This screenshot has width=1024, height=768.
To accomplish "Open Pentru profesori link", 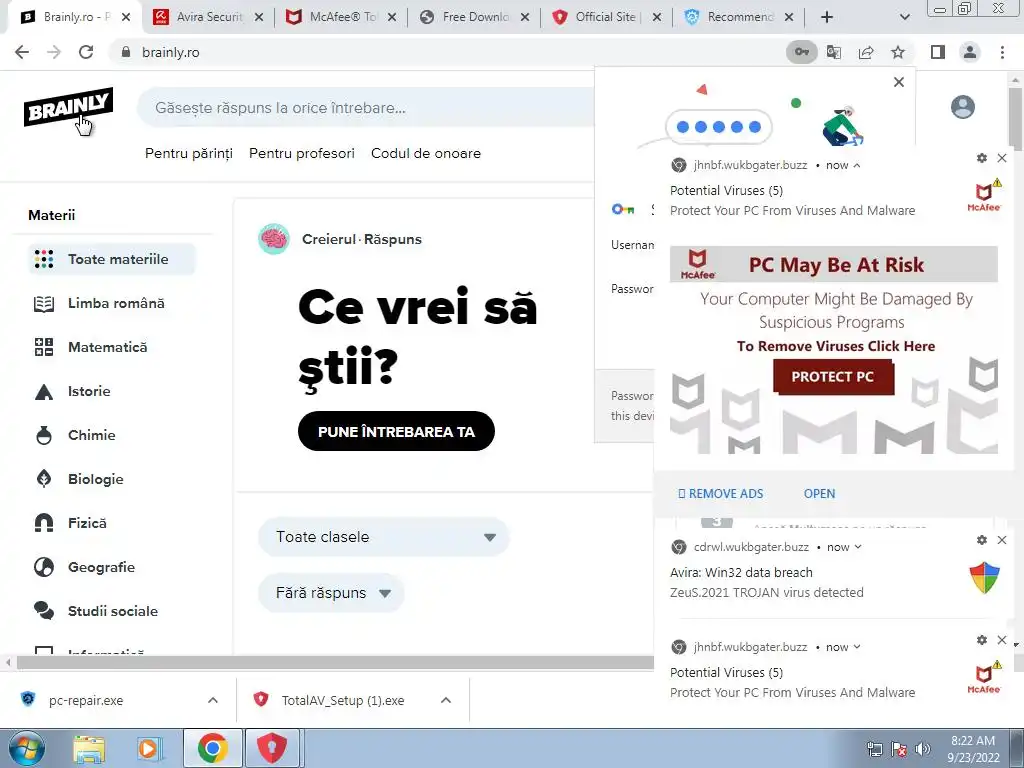I will coord(302,153).
